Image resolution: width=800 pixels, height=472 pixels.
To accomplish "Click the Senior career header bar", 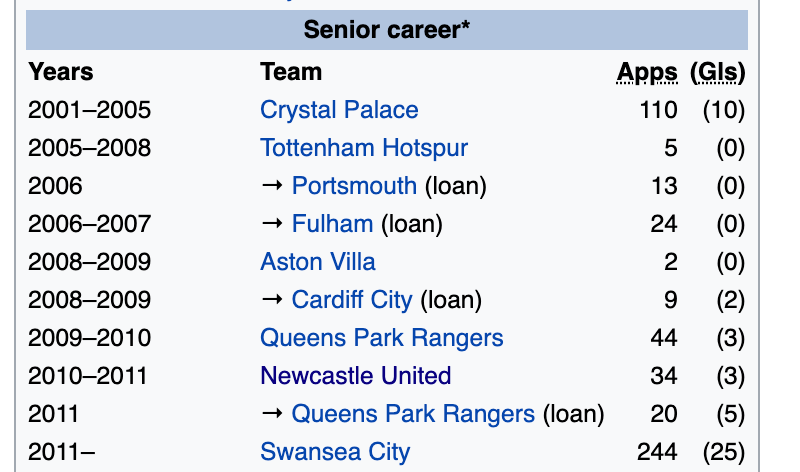I will [x=387, y=29].
